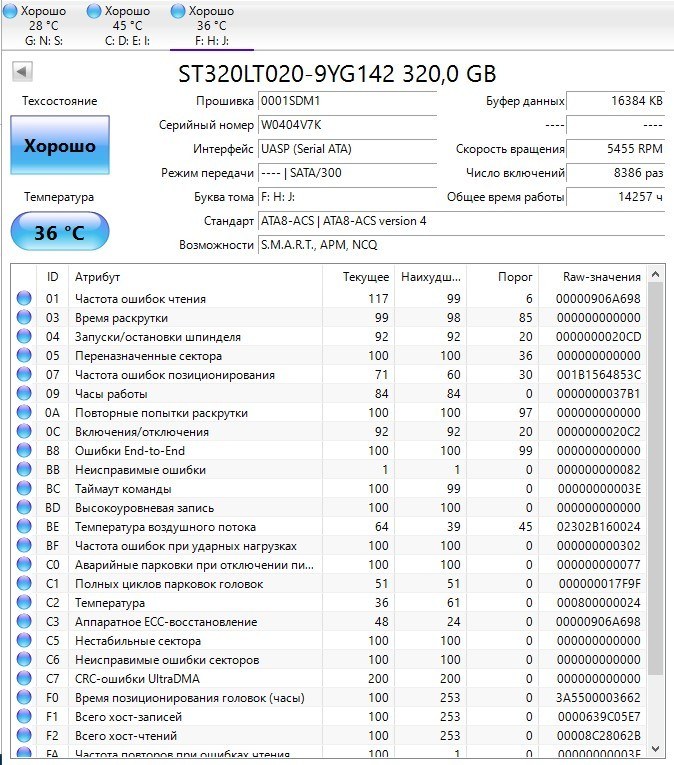
Task: Click status icon of attribute B8 End-to-End errors
Action: 24,450
